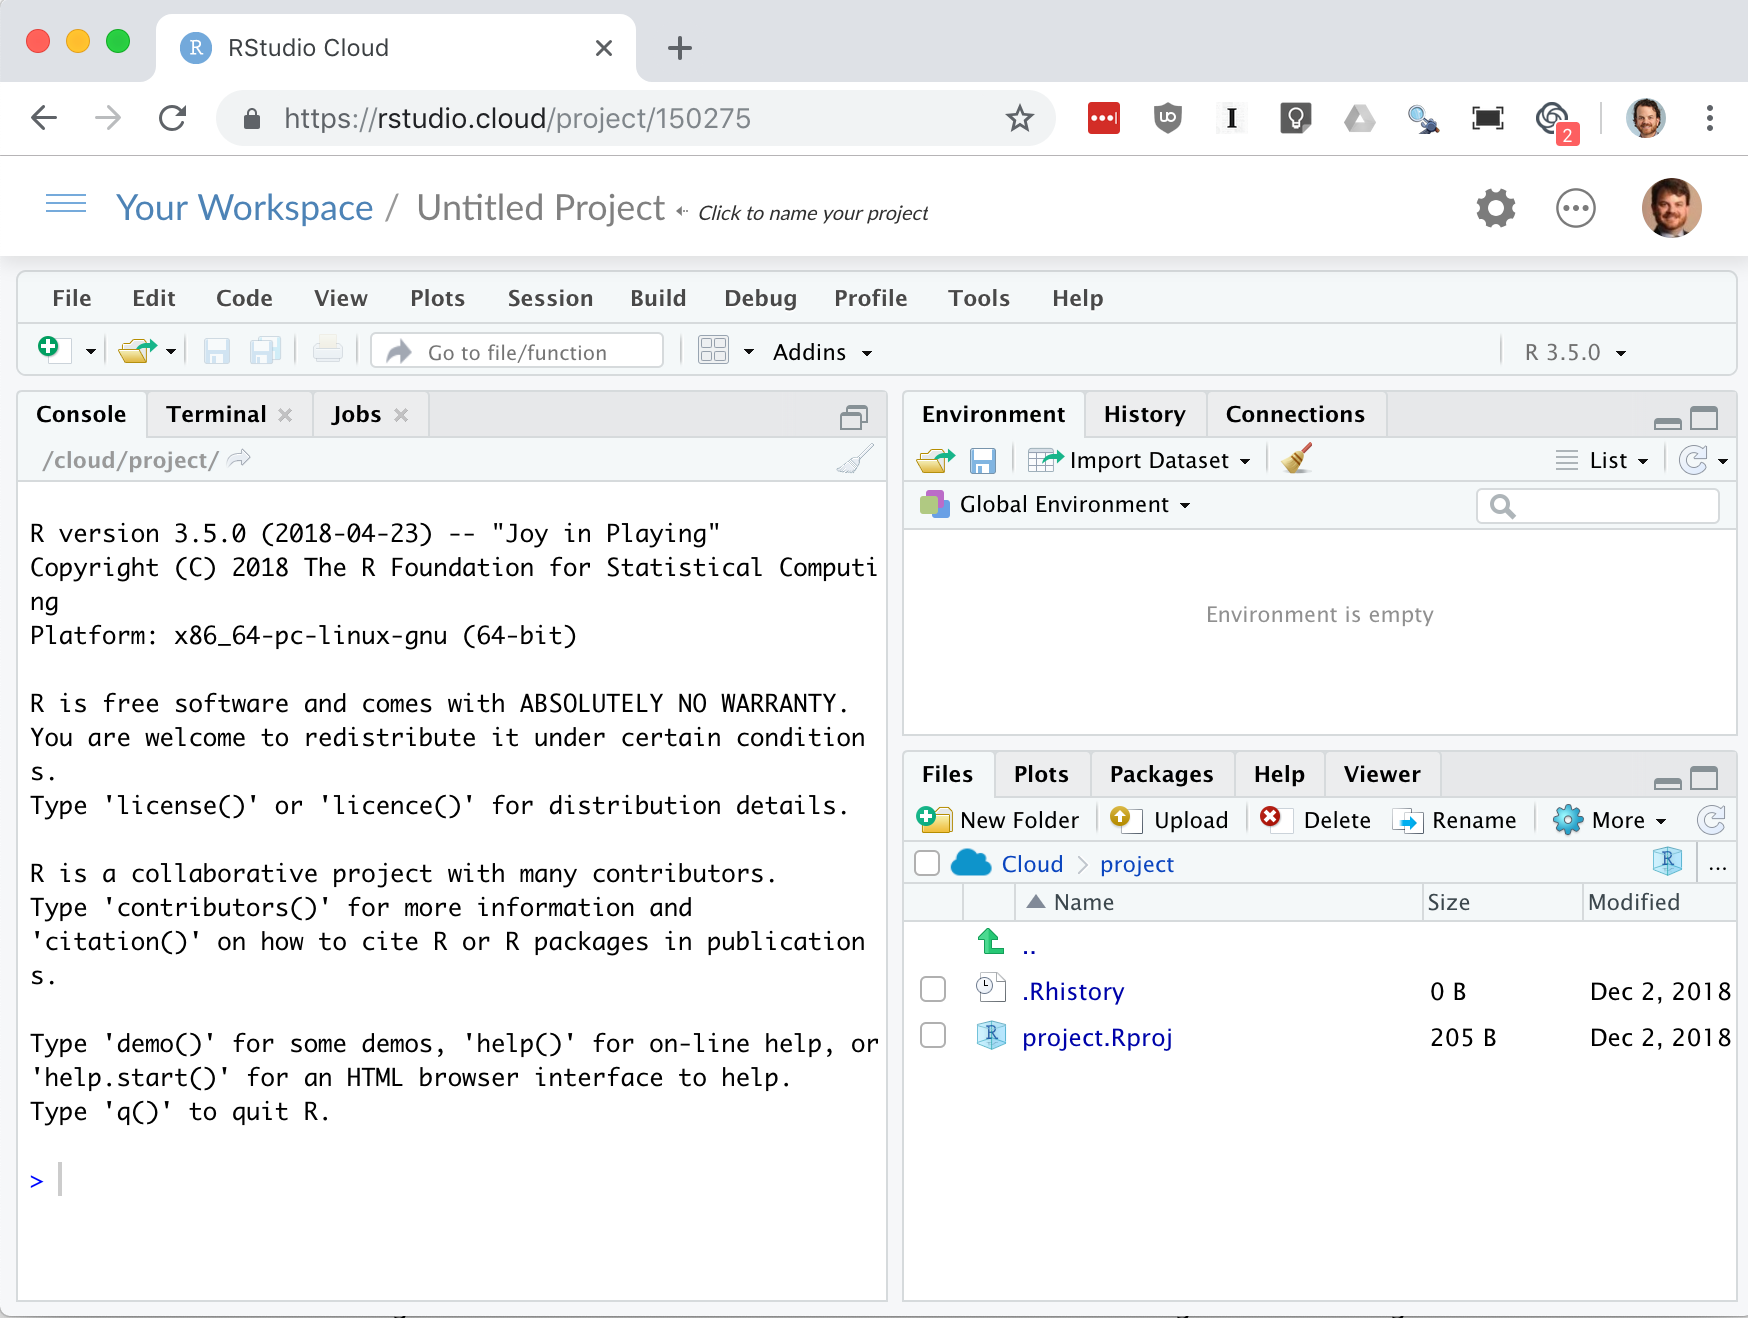The width and height of the screenshot is (1748, 1318).
Task: Delete selected files via the Delete icon
Action: (x=1313, y=819)
